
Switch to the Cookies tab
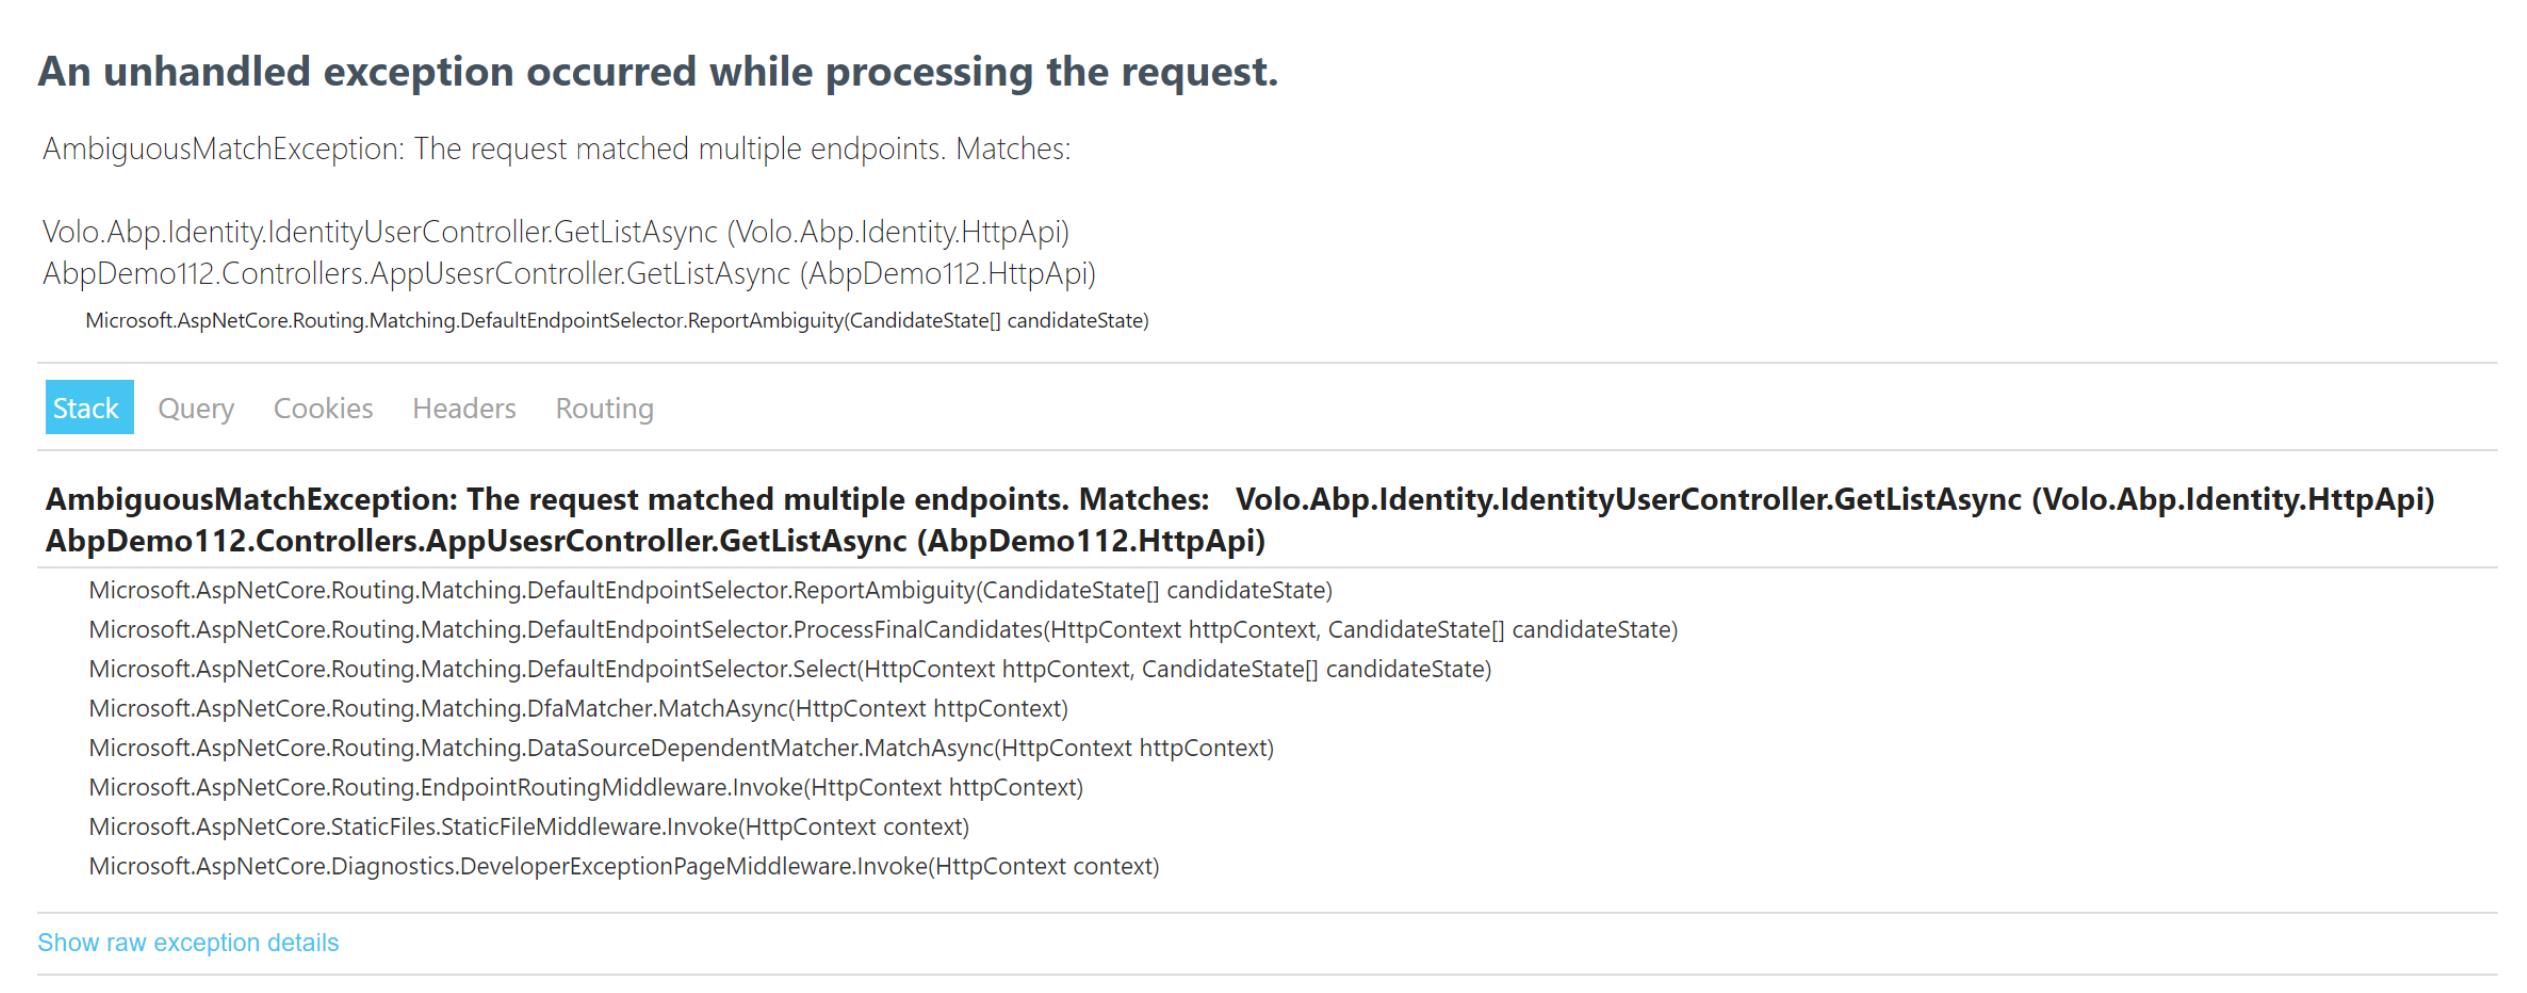tap(322, 408)
